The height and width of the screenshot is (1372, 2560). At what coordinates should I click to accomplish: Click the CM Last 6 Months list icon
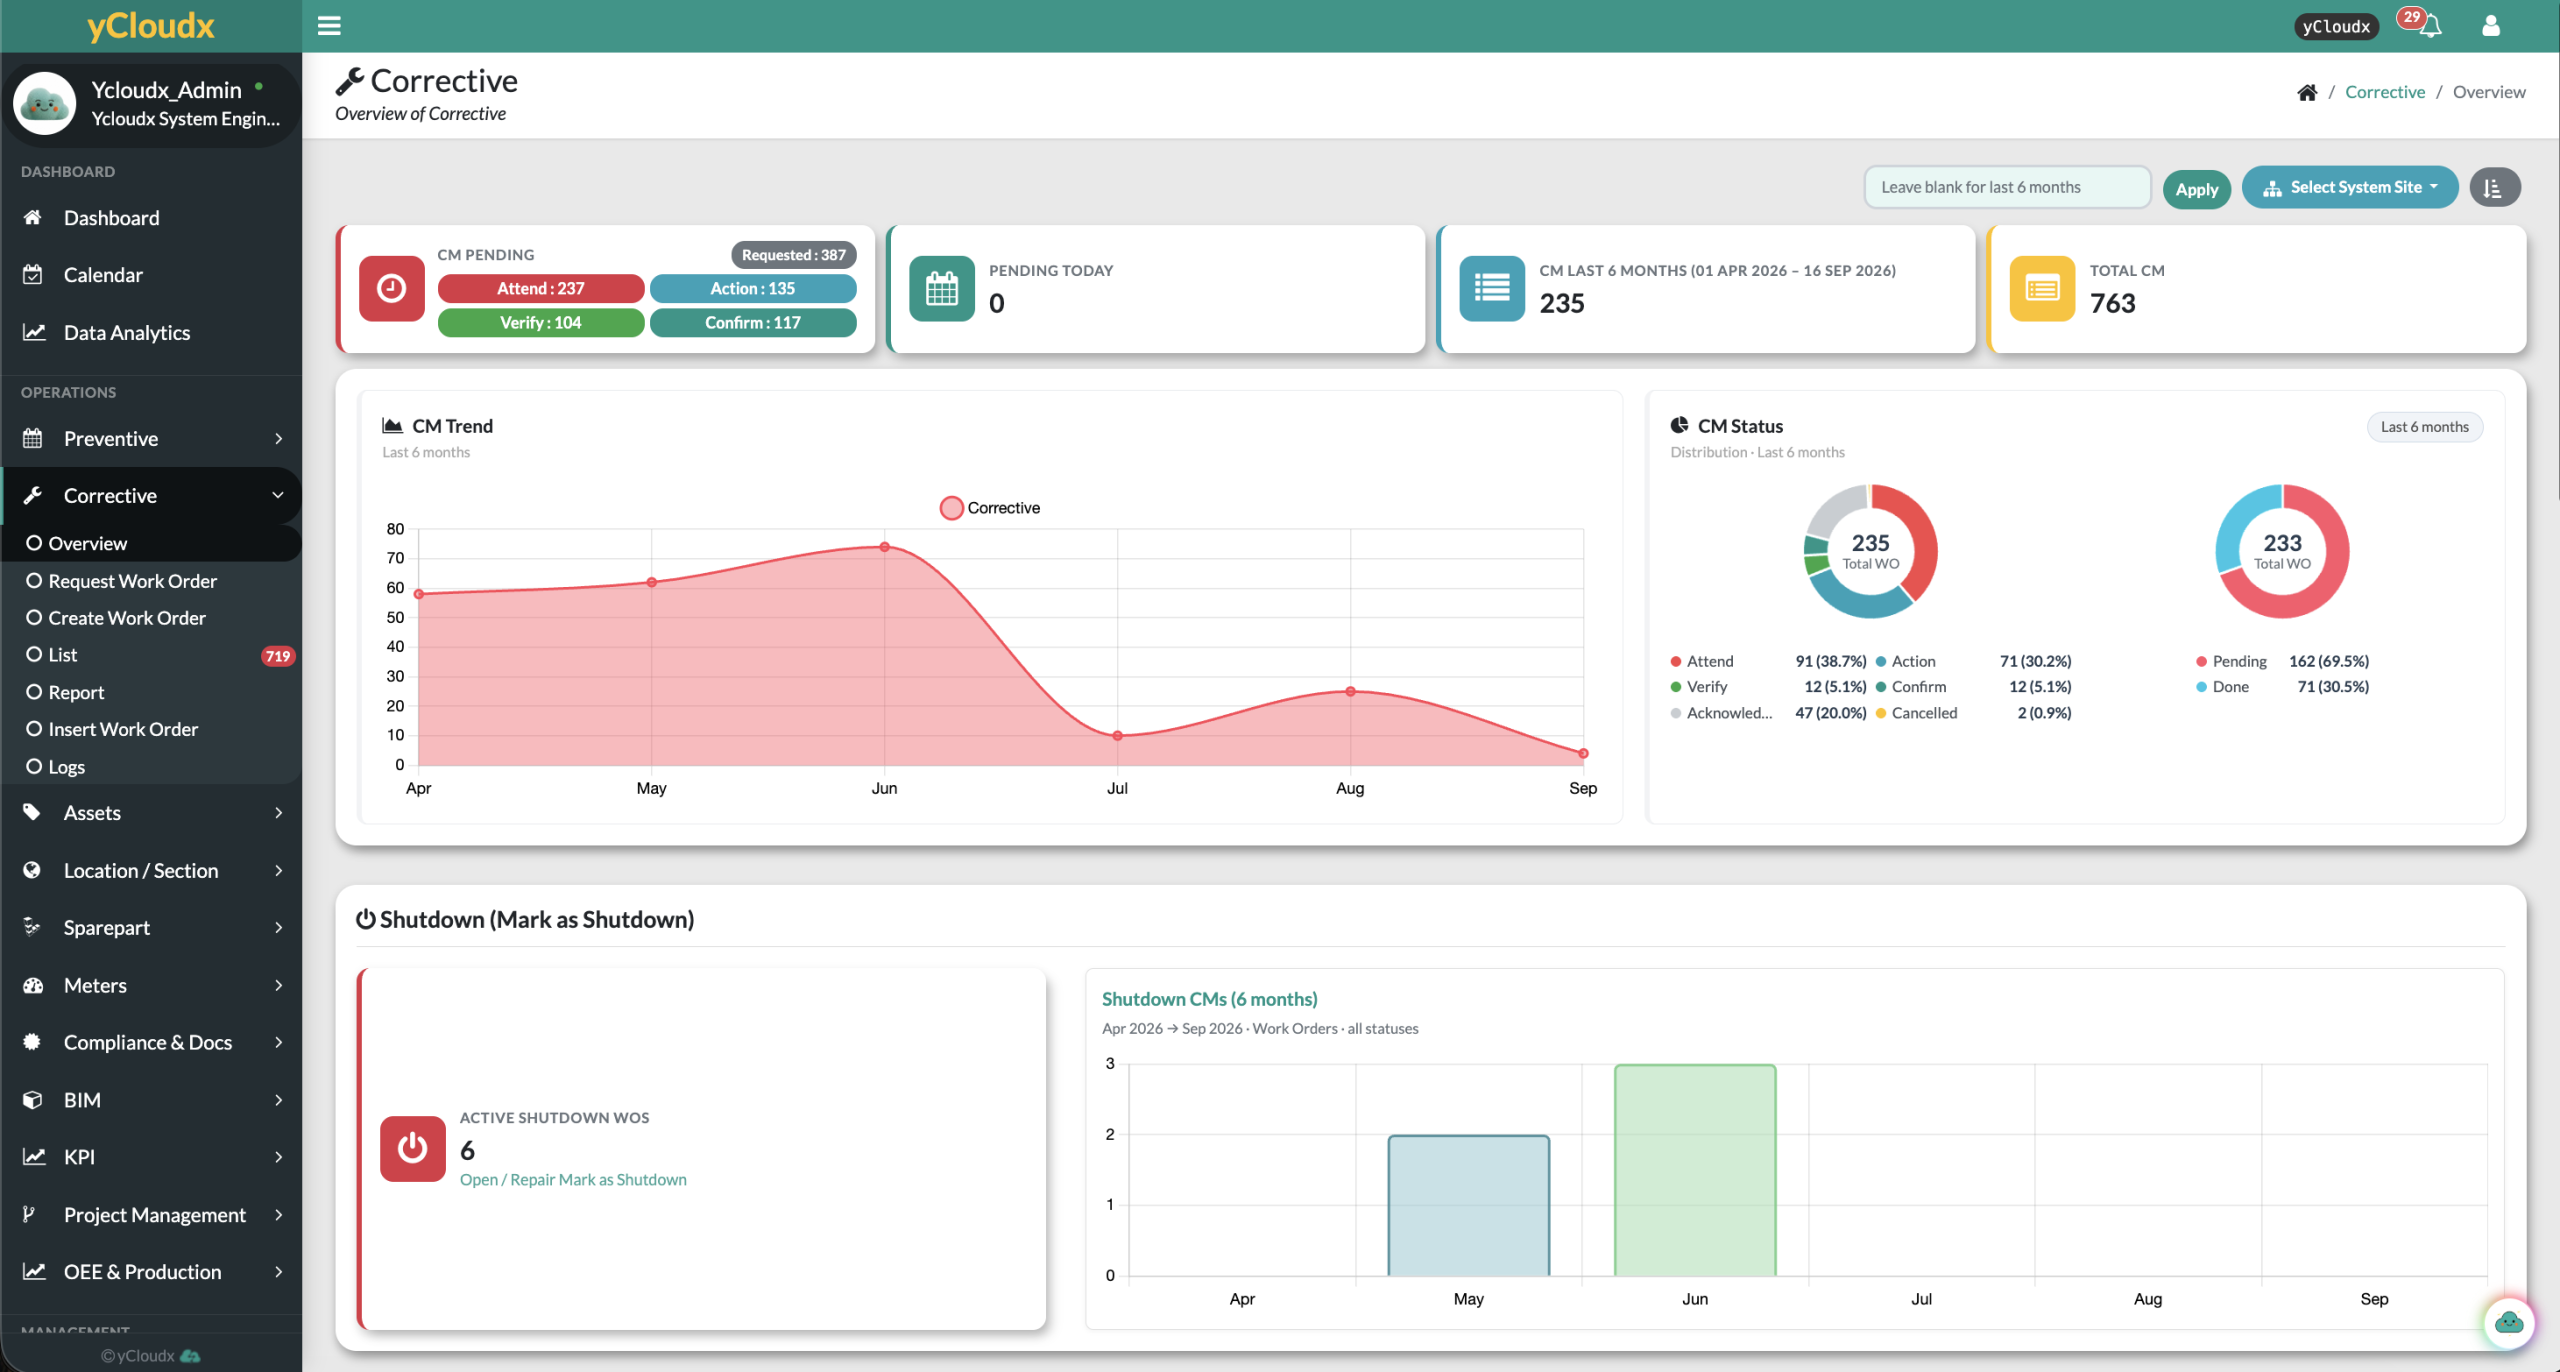(1492, 289)
